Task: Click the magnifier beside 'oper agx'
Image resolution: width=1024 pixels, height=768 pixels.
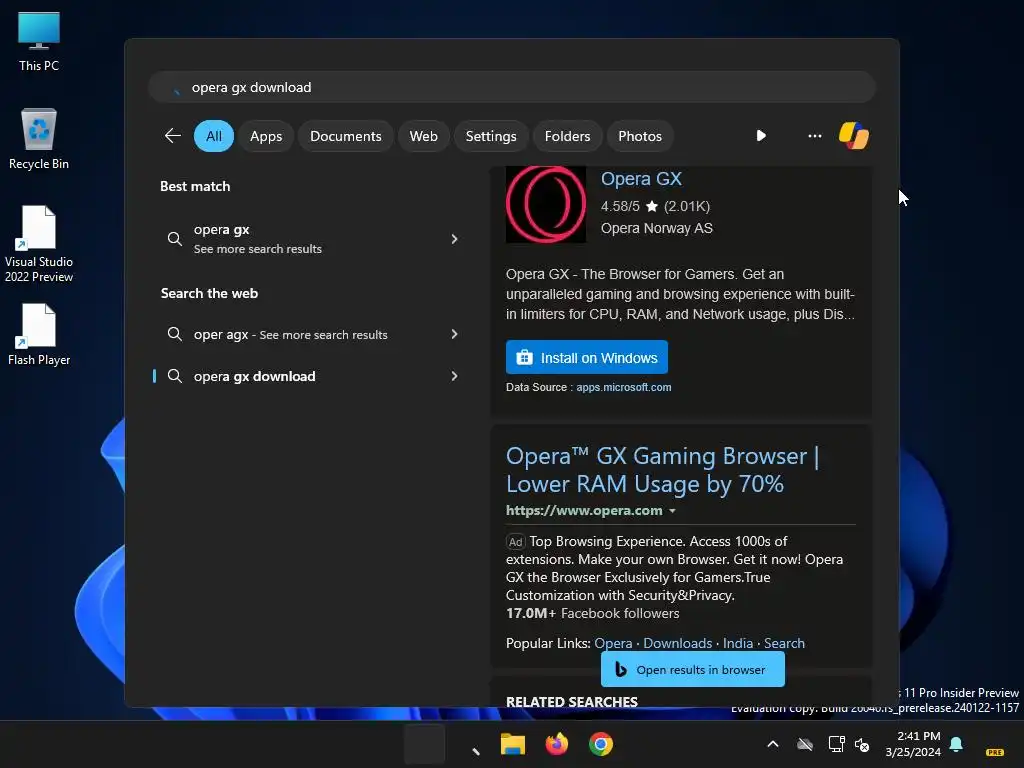Action: 174,334
